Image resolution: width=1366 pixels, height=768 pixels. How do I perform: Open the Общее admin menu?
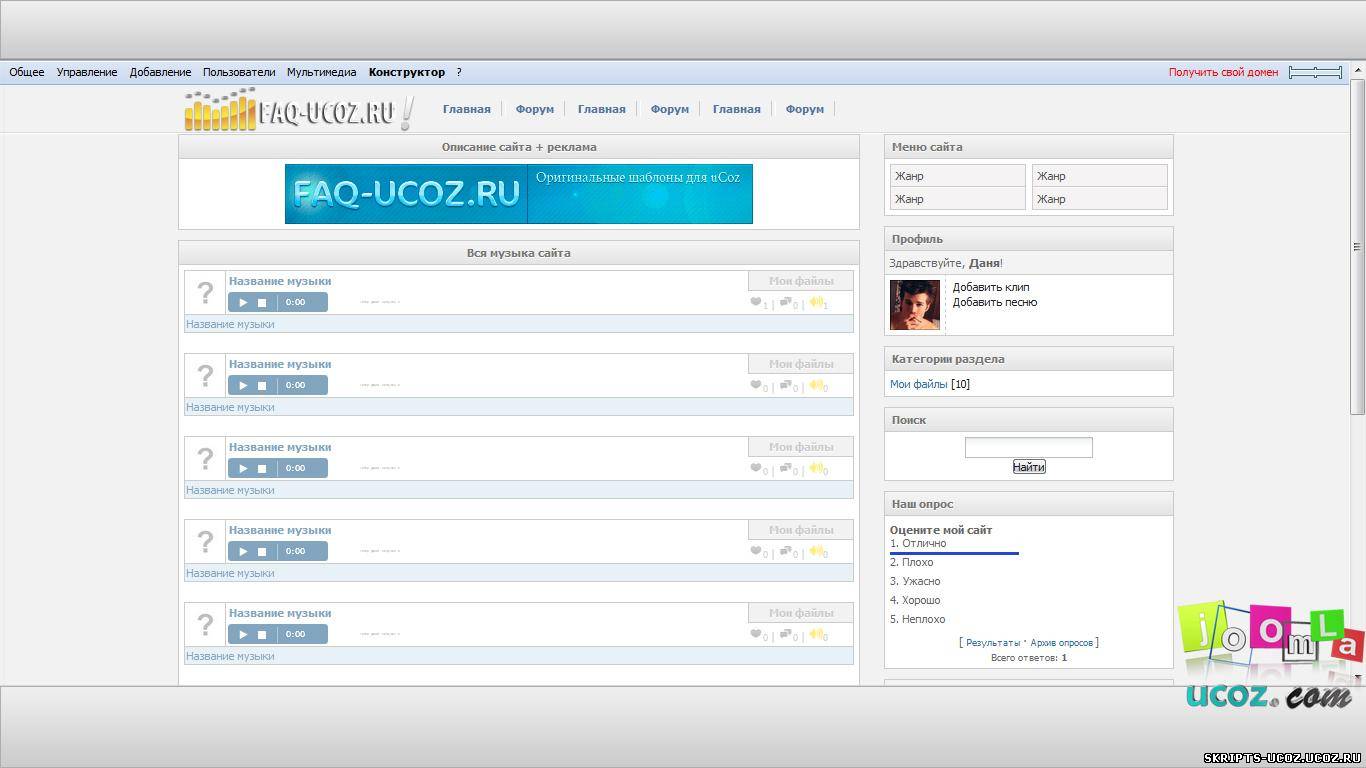[x=27, y=72]
